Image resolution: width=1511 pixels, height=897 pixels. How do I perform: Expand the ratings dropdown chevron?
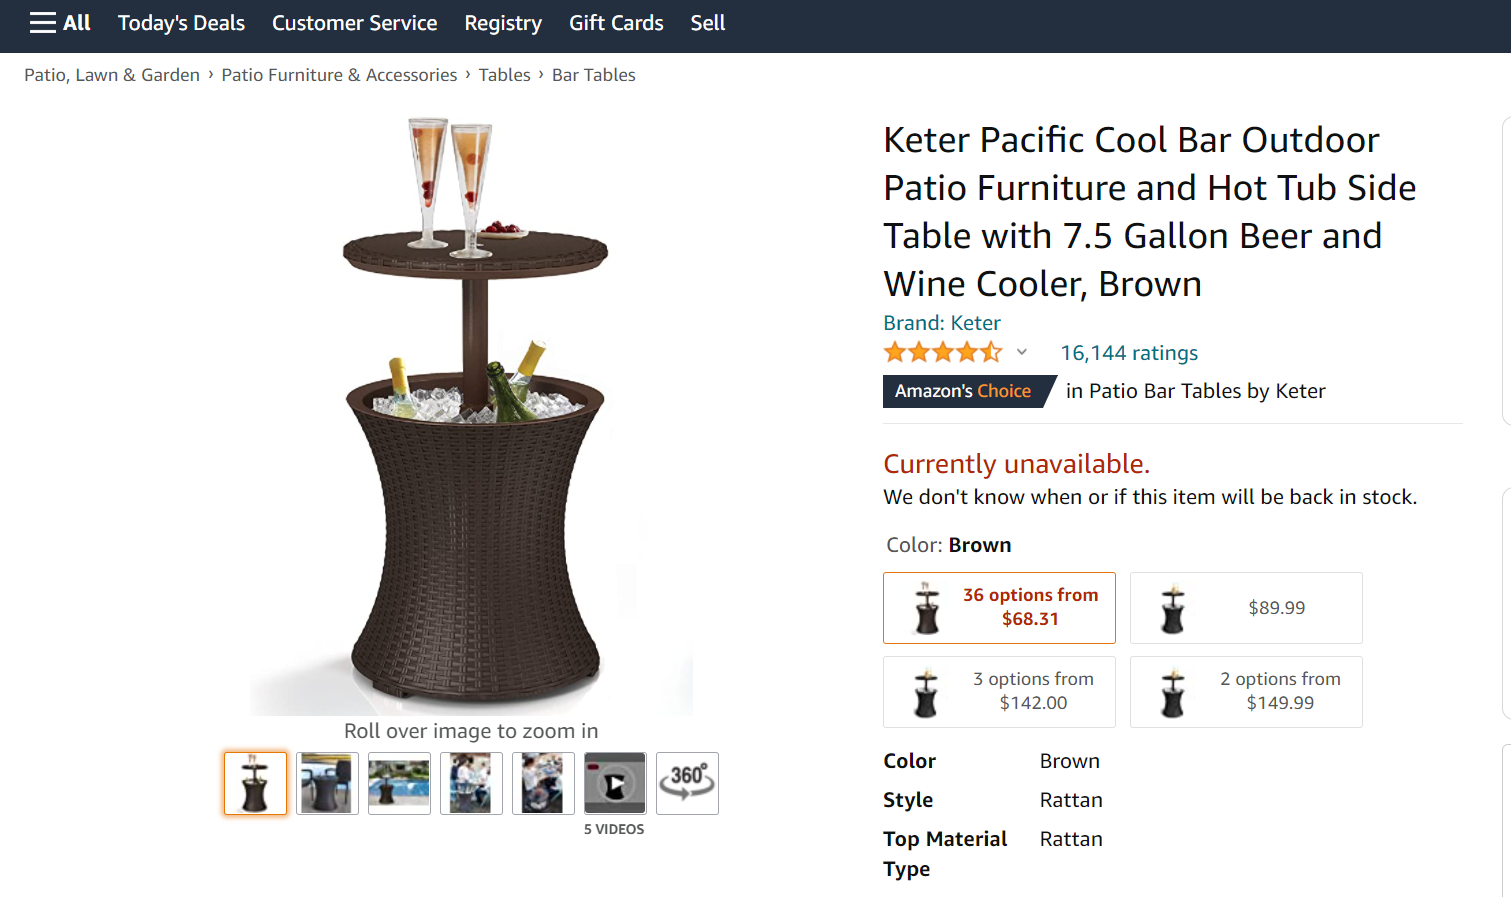tap(1021, 352)
